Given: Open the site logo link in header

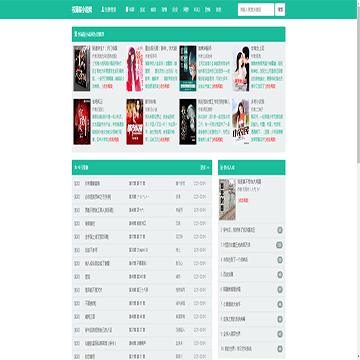Looking at the screenshot, I should [82, 10].
